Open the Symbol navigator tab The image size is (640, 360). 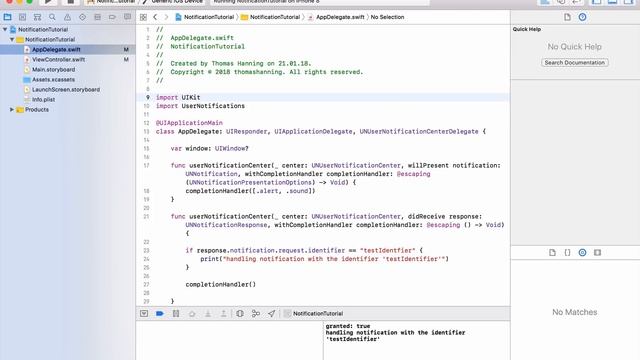[37, 17]
